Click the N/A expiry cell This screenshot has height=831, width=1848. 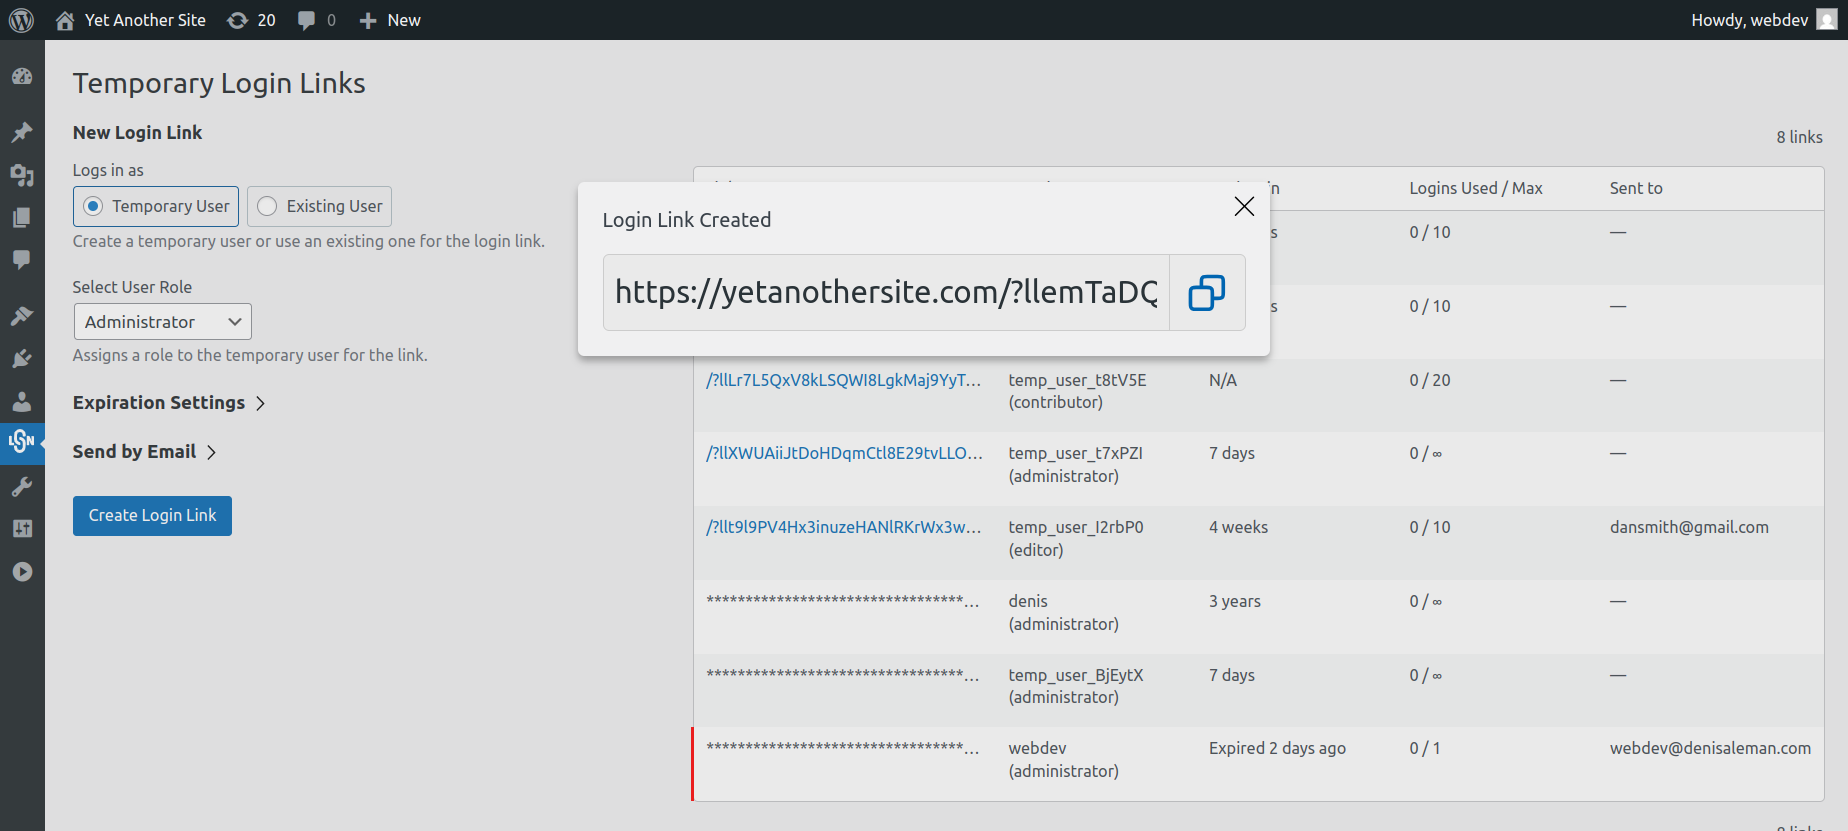(x=1223, y=380)
